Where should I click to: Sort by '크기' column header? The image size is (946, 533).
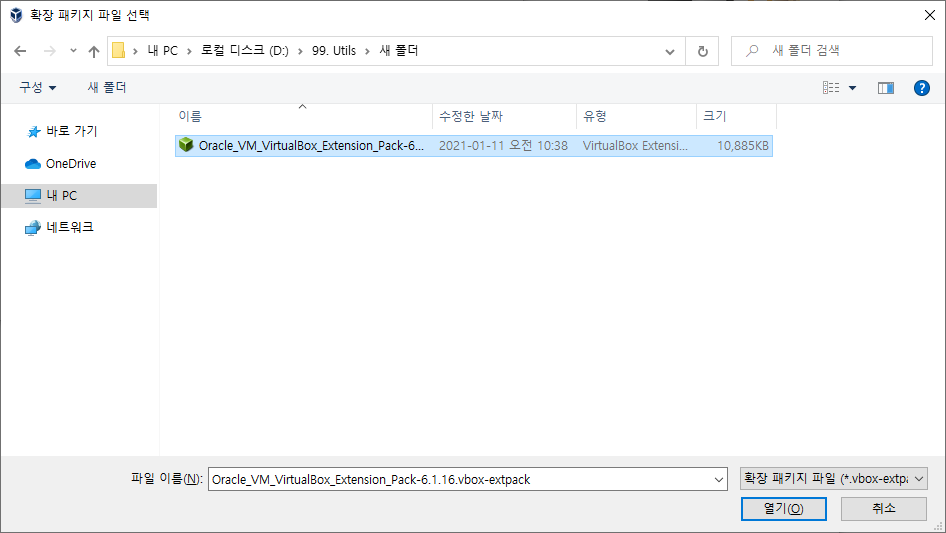point(736,116)
